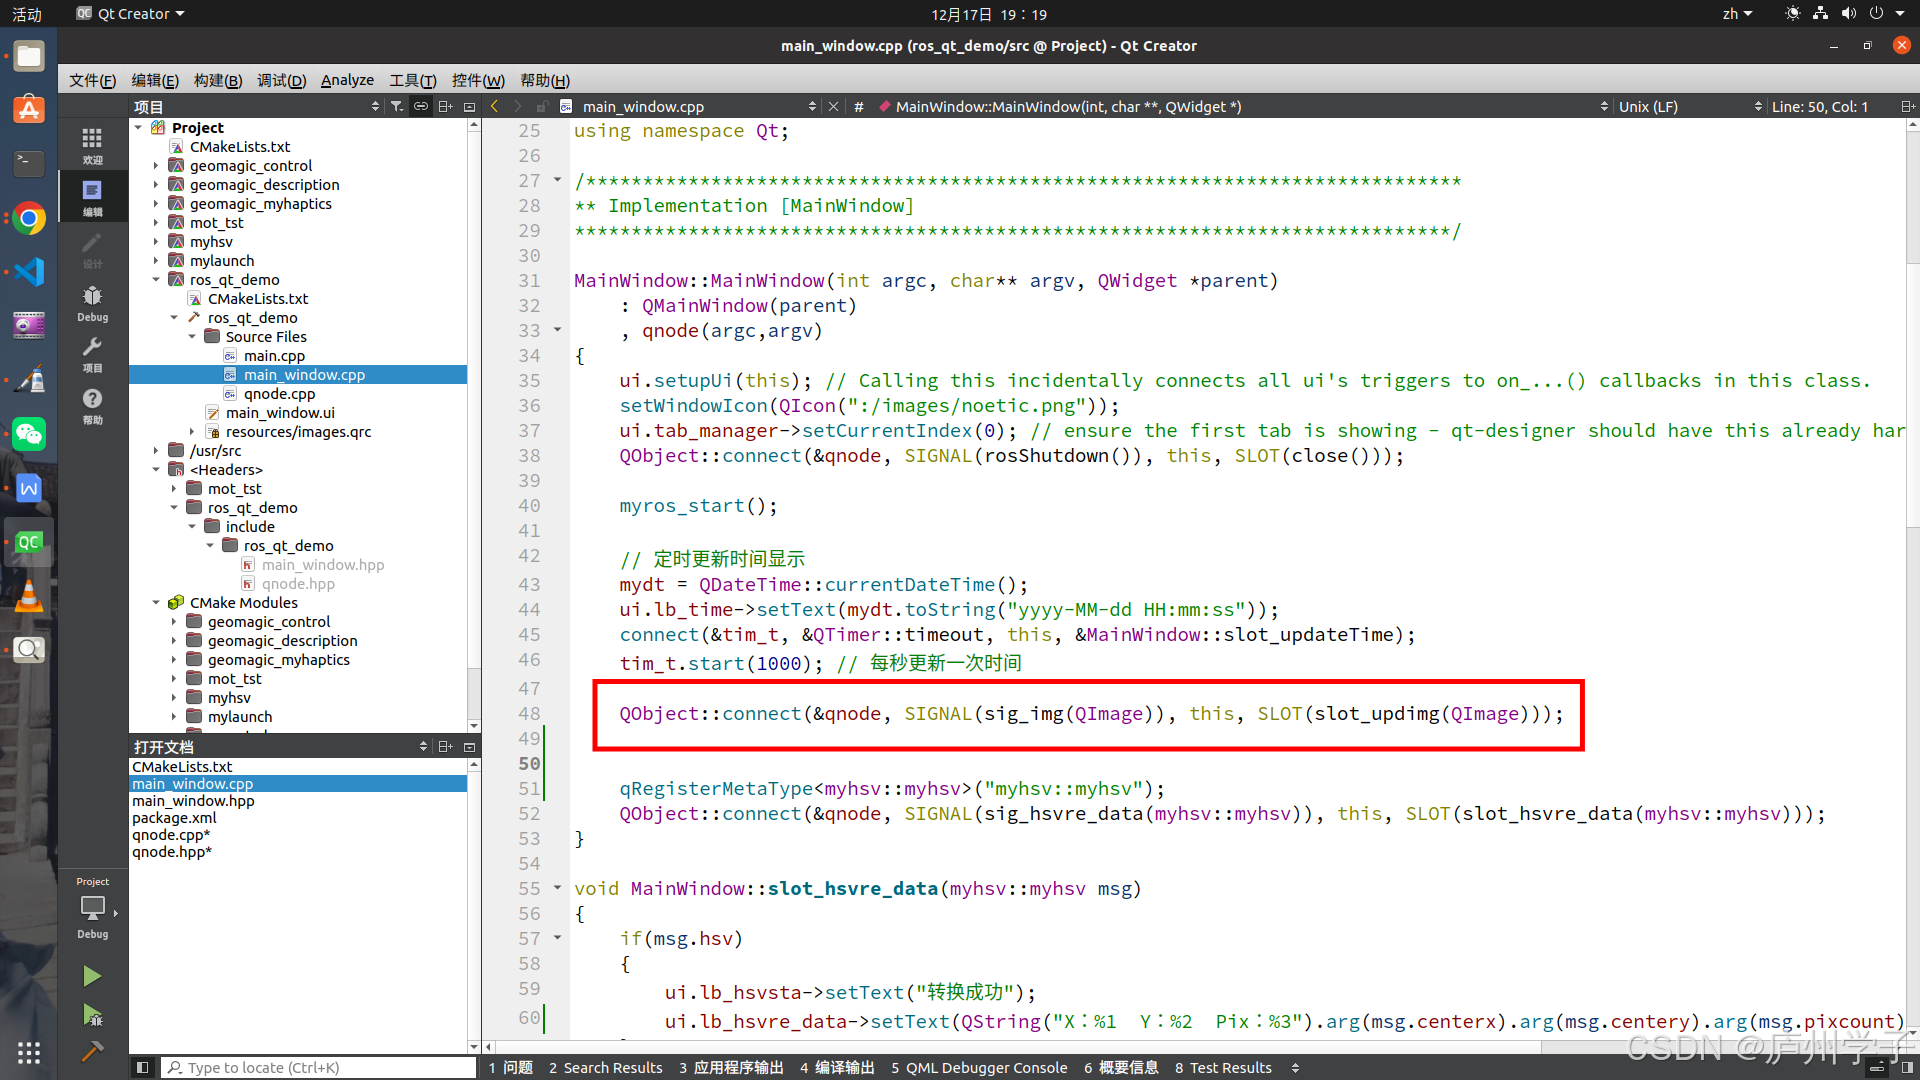Click the green Run button
Viewport: 1920px width, 1080px height.
pyautogui.click(x=92, y=976)
